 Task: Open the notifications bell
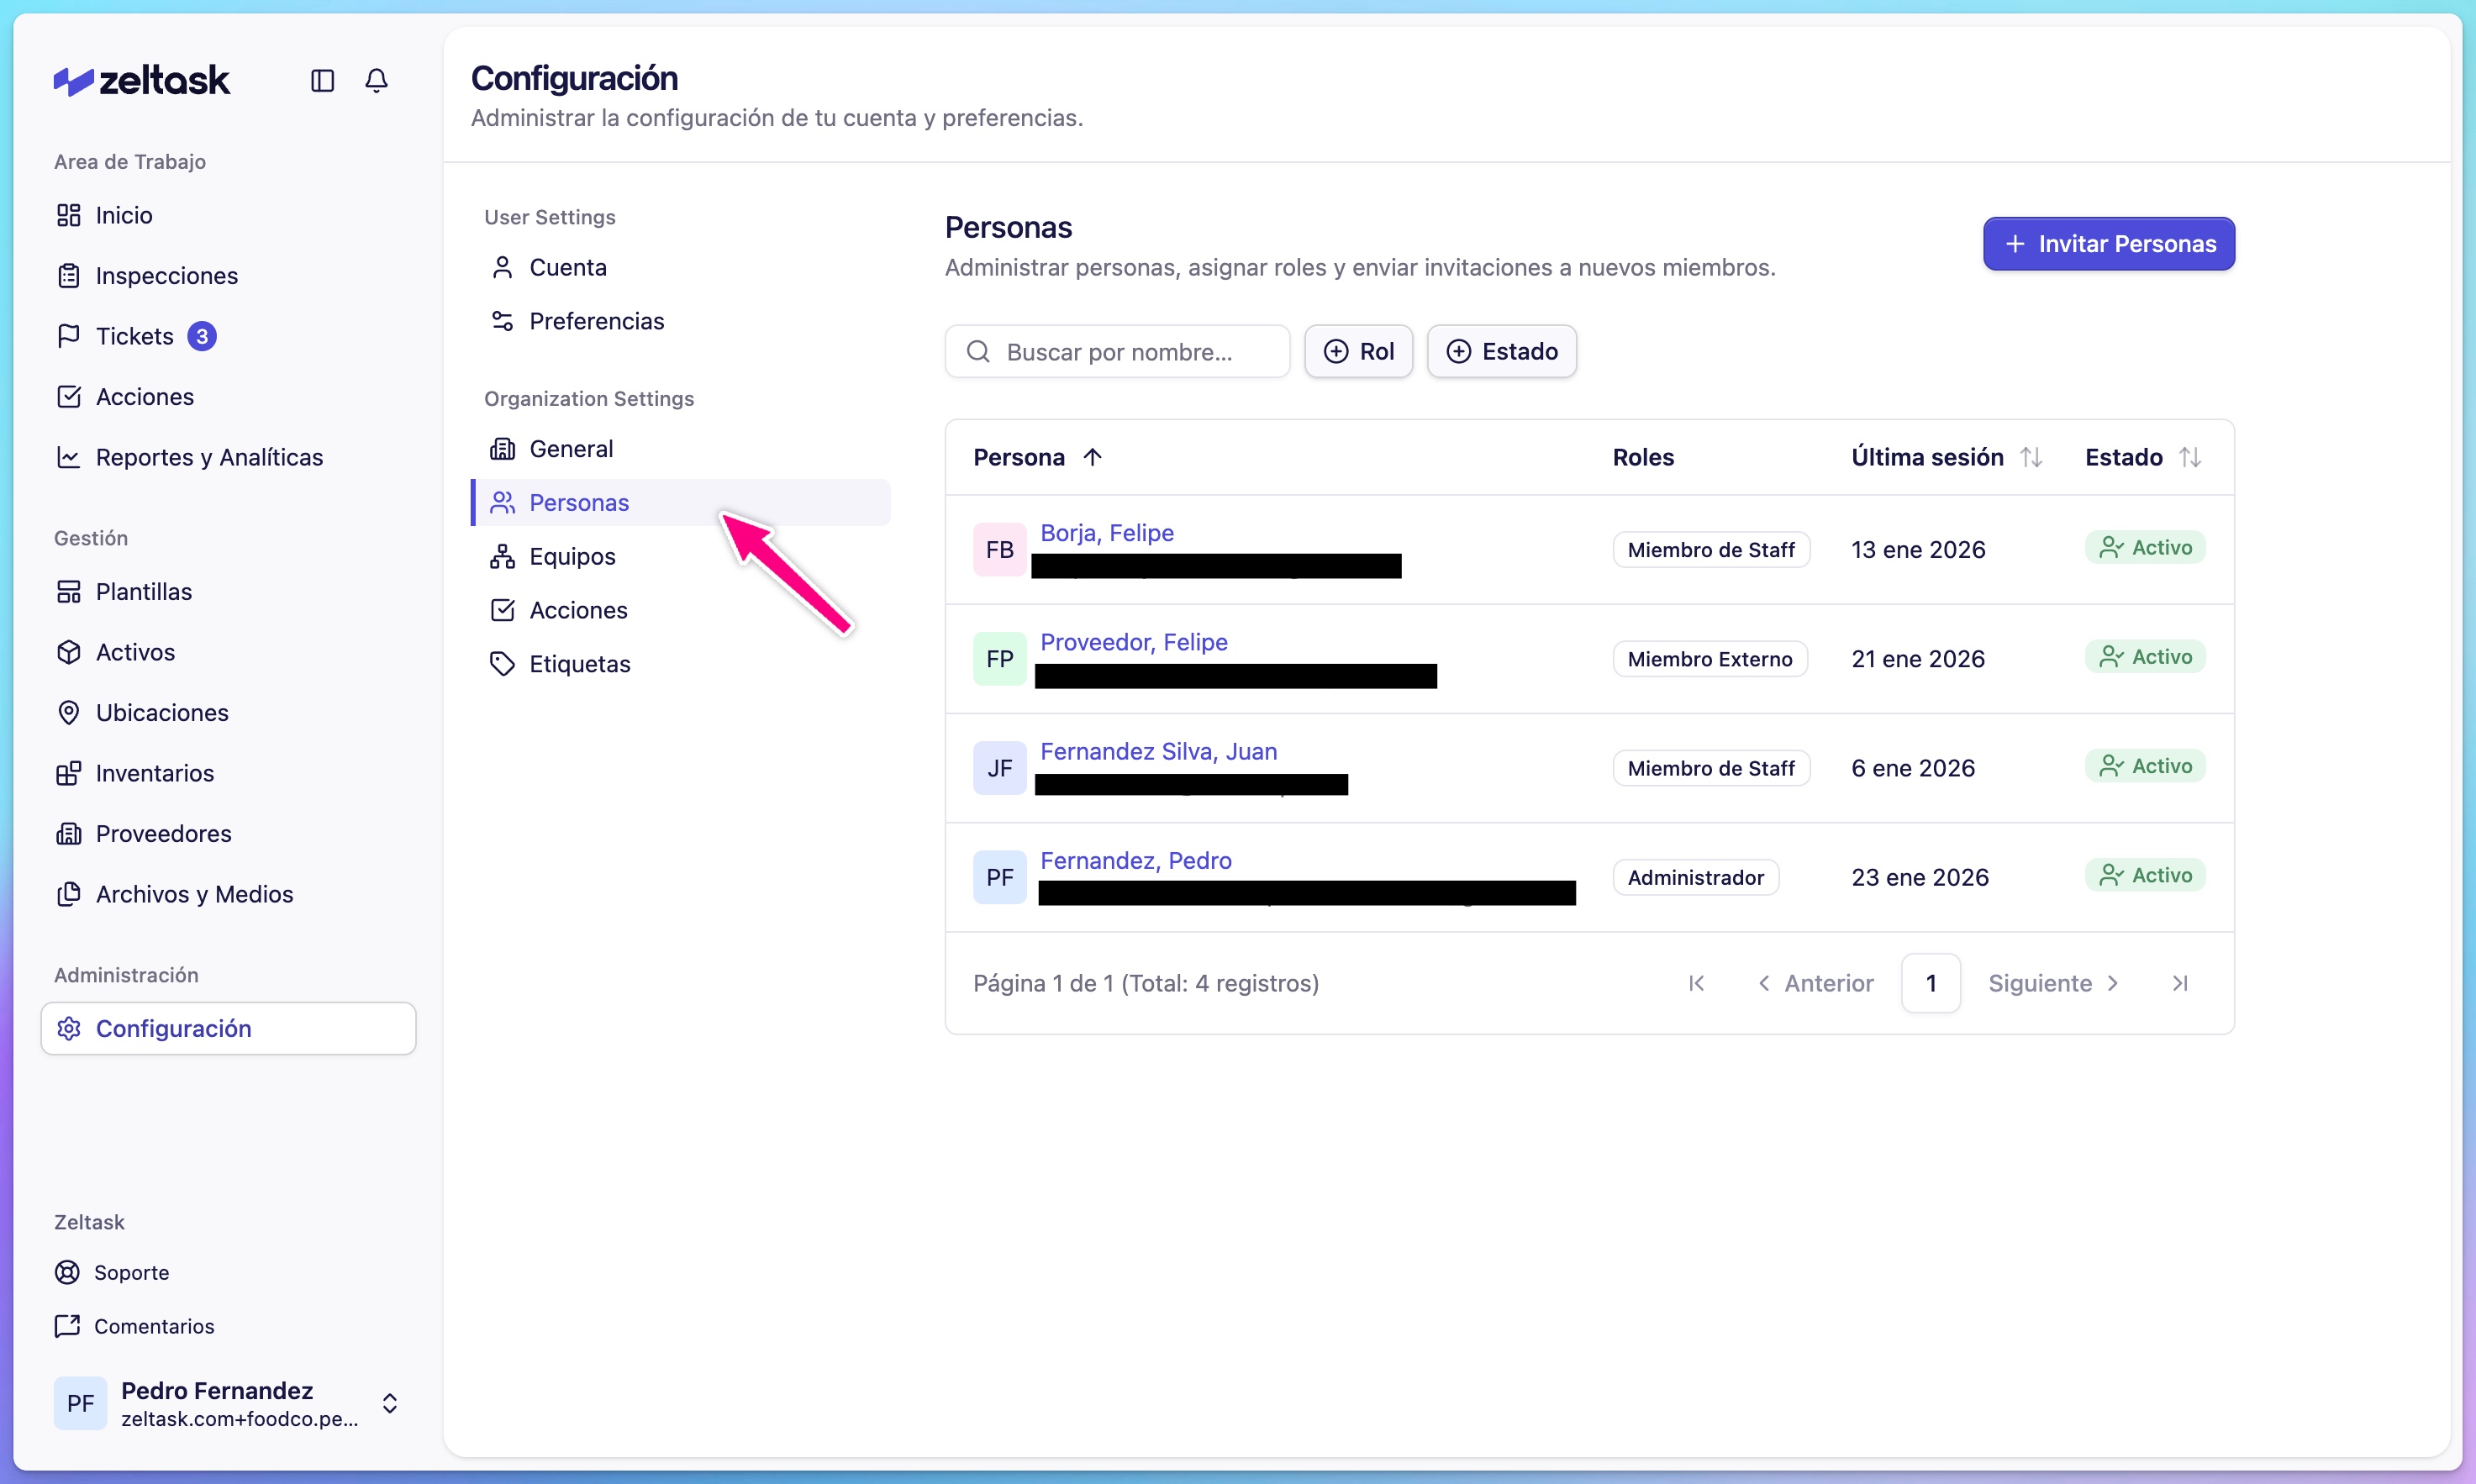click(376, 81)
